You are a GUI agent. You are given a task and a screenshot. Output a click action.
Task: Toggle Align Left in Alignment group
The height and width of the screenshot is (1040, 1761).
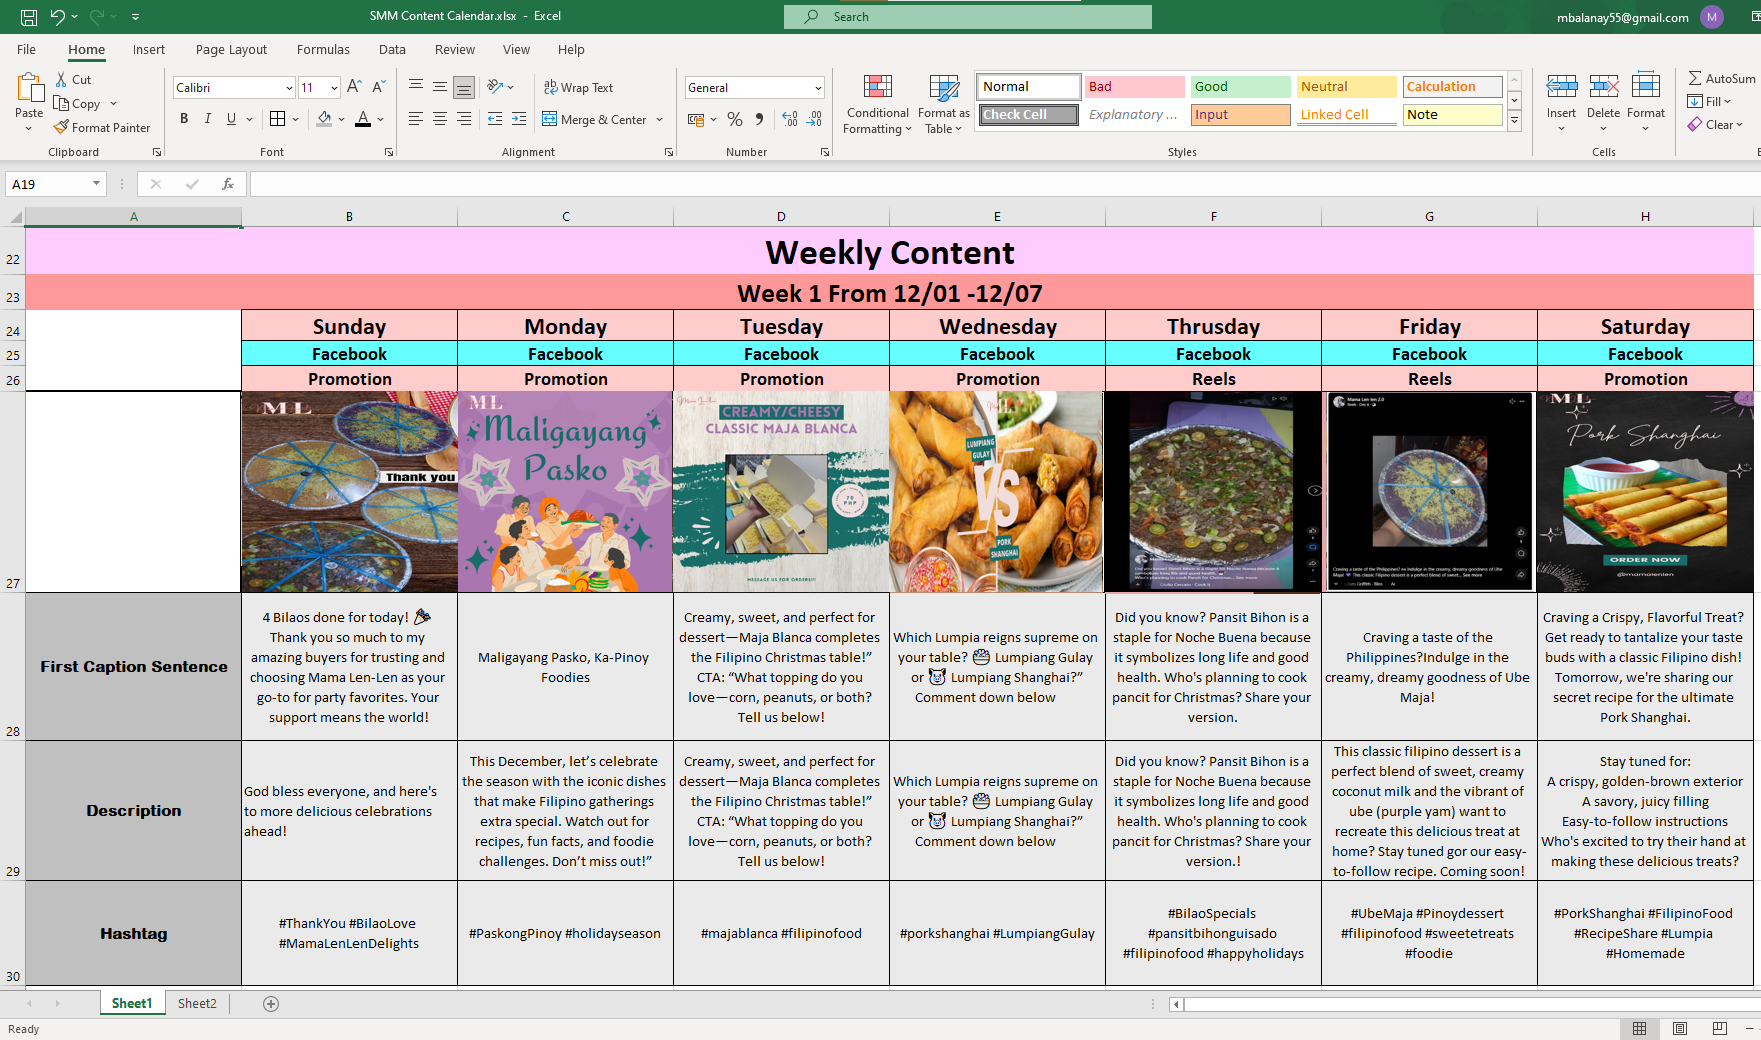tap(416, 119)
